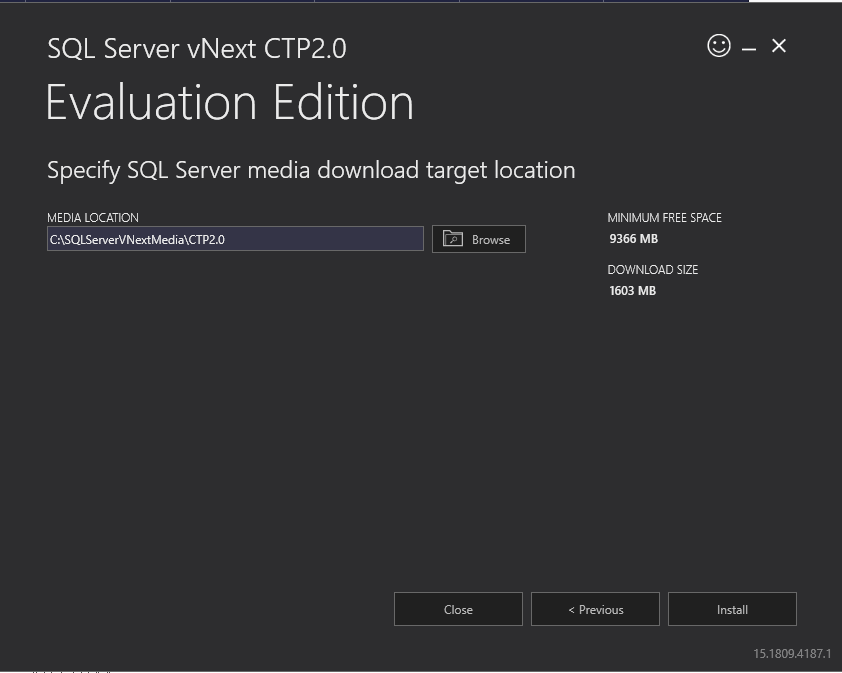Send feedback using the smiley face icon

[718, 46]
